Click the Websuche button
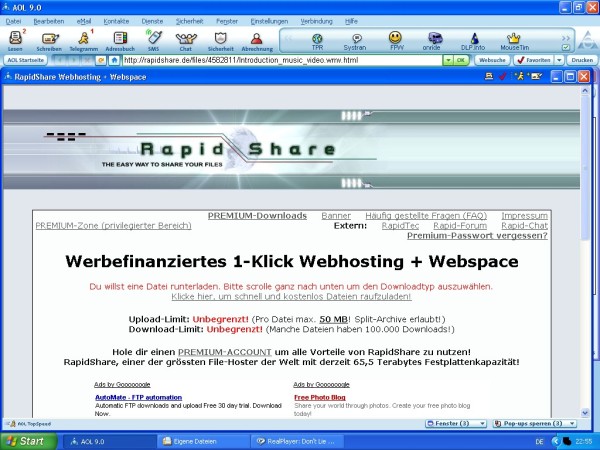600x450 pixels. click(x=492, y=60)
